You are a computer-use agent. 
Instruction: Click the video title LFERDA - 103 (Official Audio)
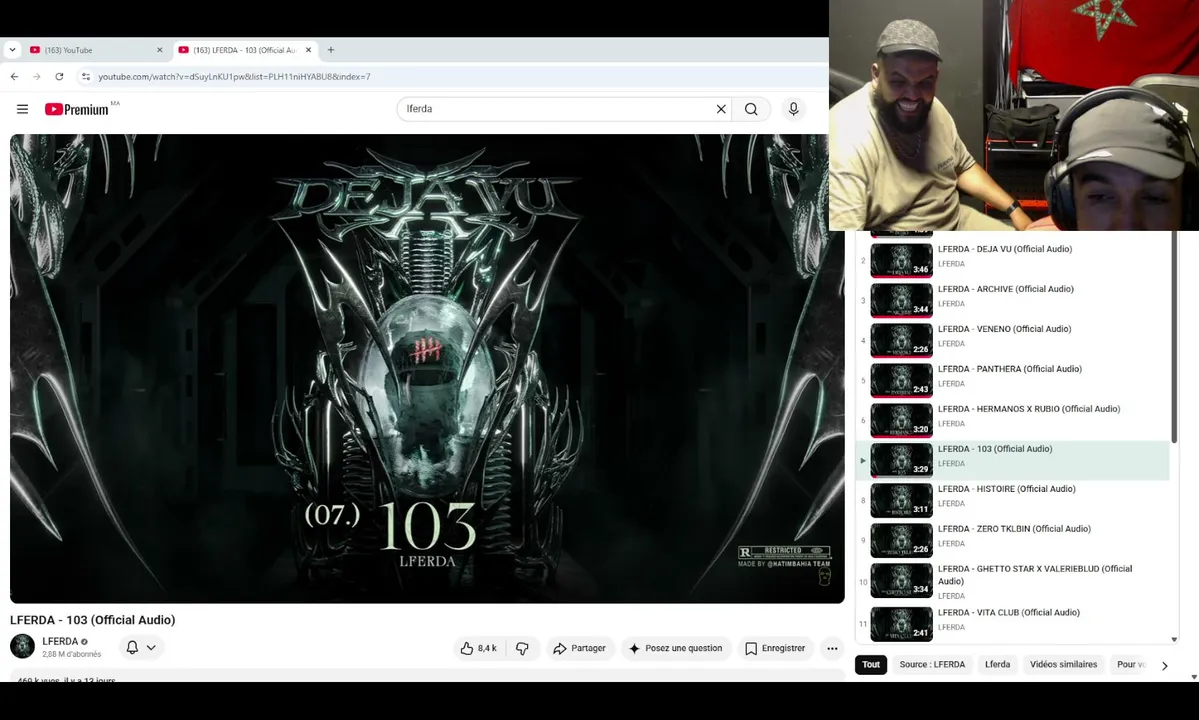point(93,620)
